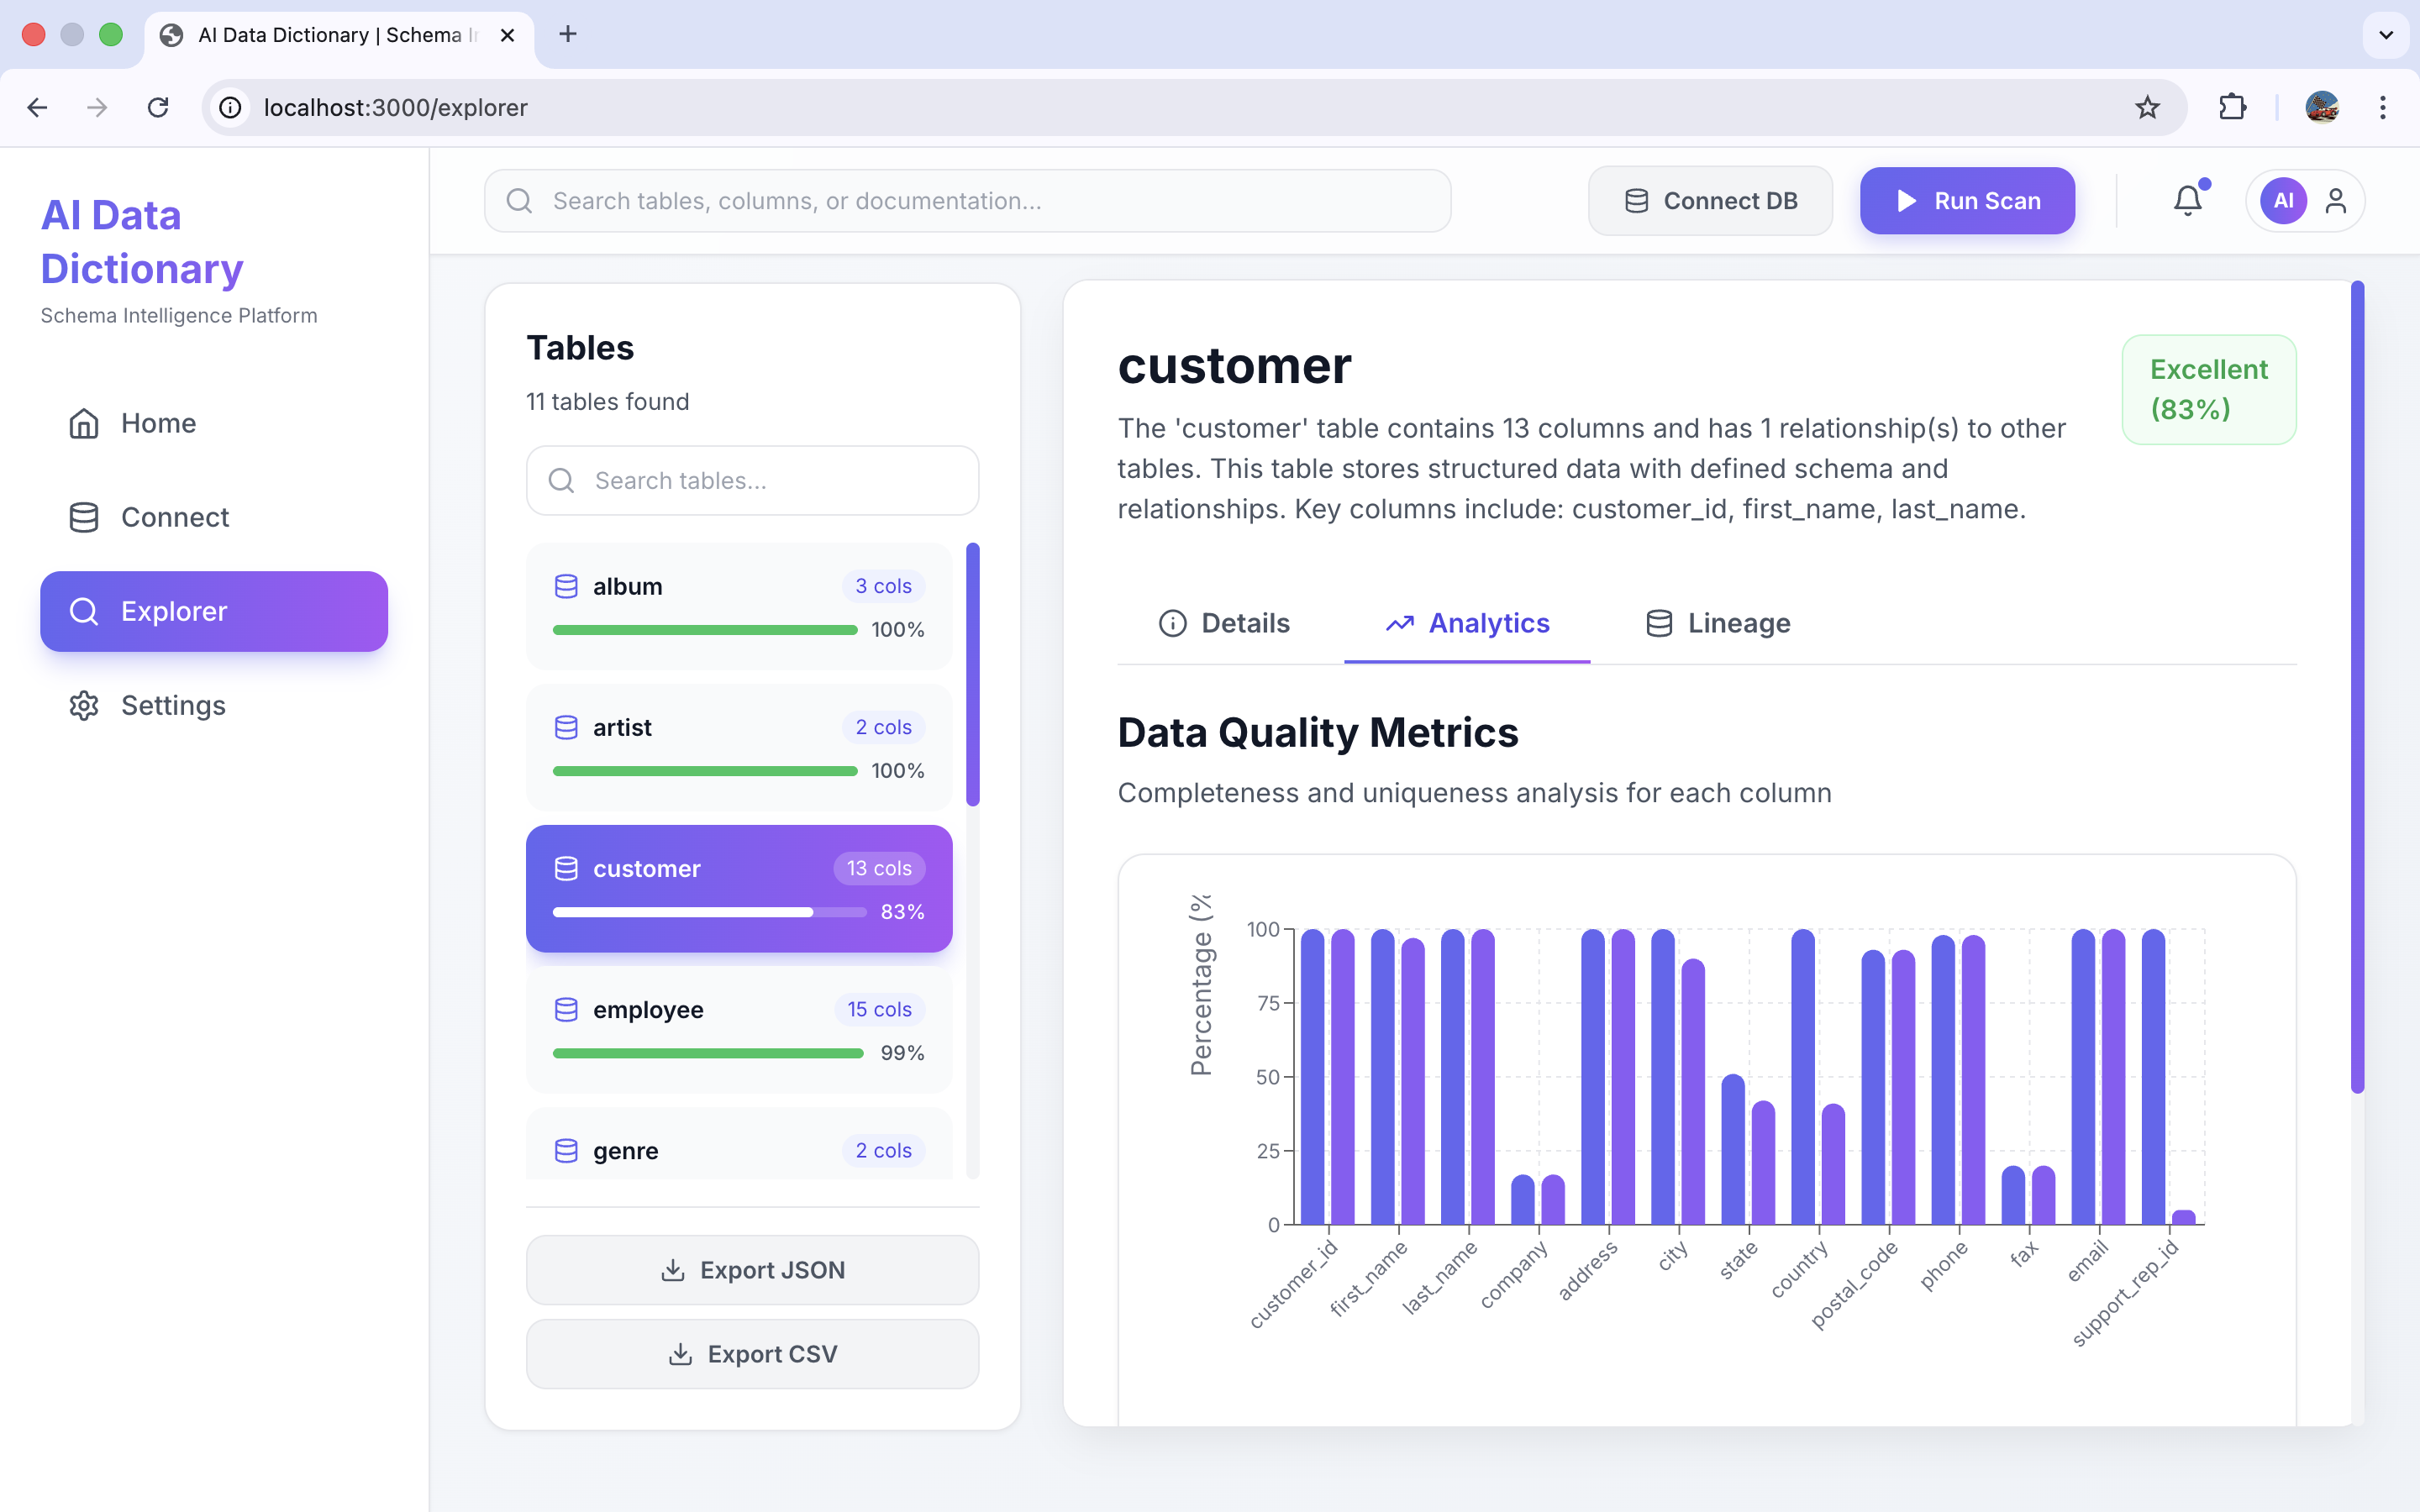This screenshot has height=1512, width=2420.
Task: Click the play icon inside Run Scan
Action: click(x=1907, y=200)
